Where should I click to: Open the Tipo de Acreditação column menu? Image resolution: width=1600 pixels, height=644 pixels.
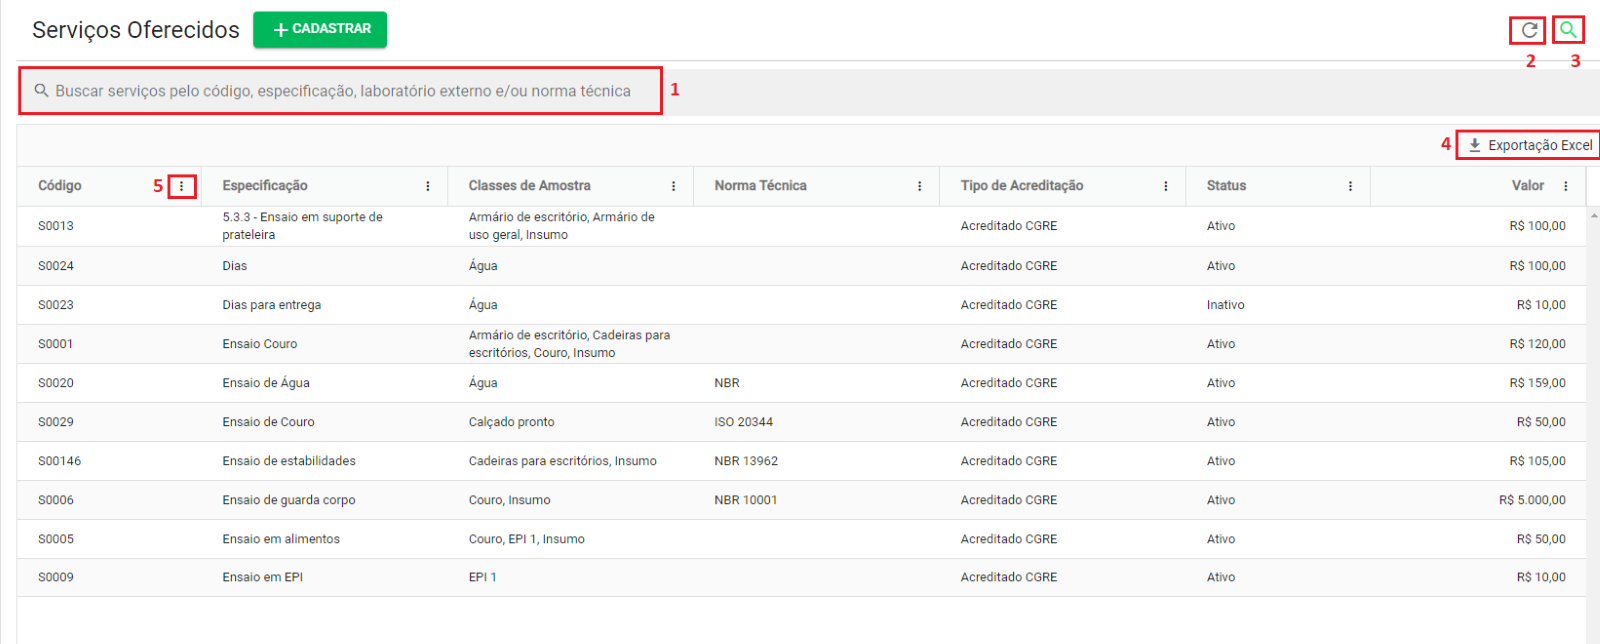point(1166,186)
